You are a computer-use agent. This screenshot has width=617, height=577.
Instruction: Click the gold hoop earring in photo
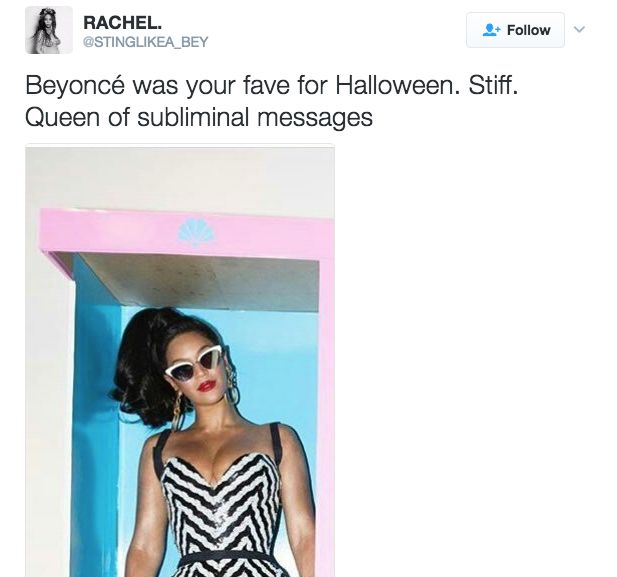177,411
